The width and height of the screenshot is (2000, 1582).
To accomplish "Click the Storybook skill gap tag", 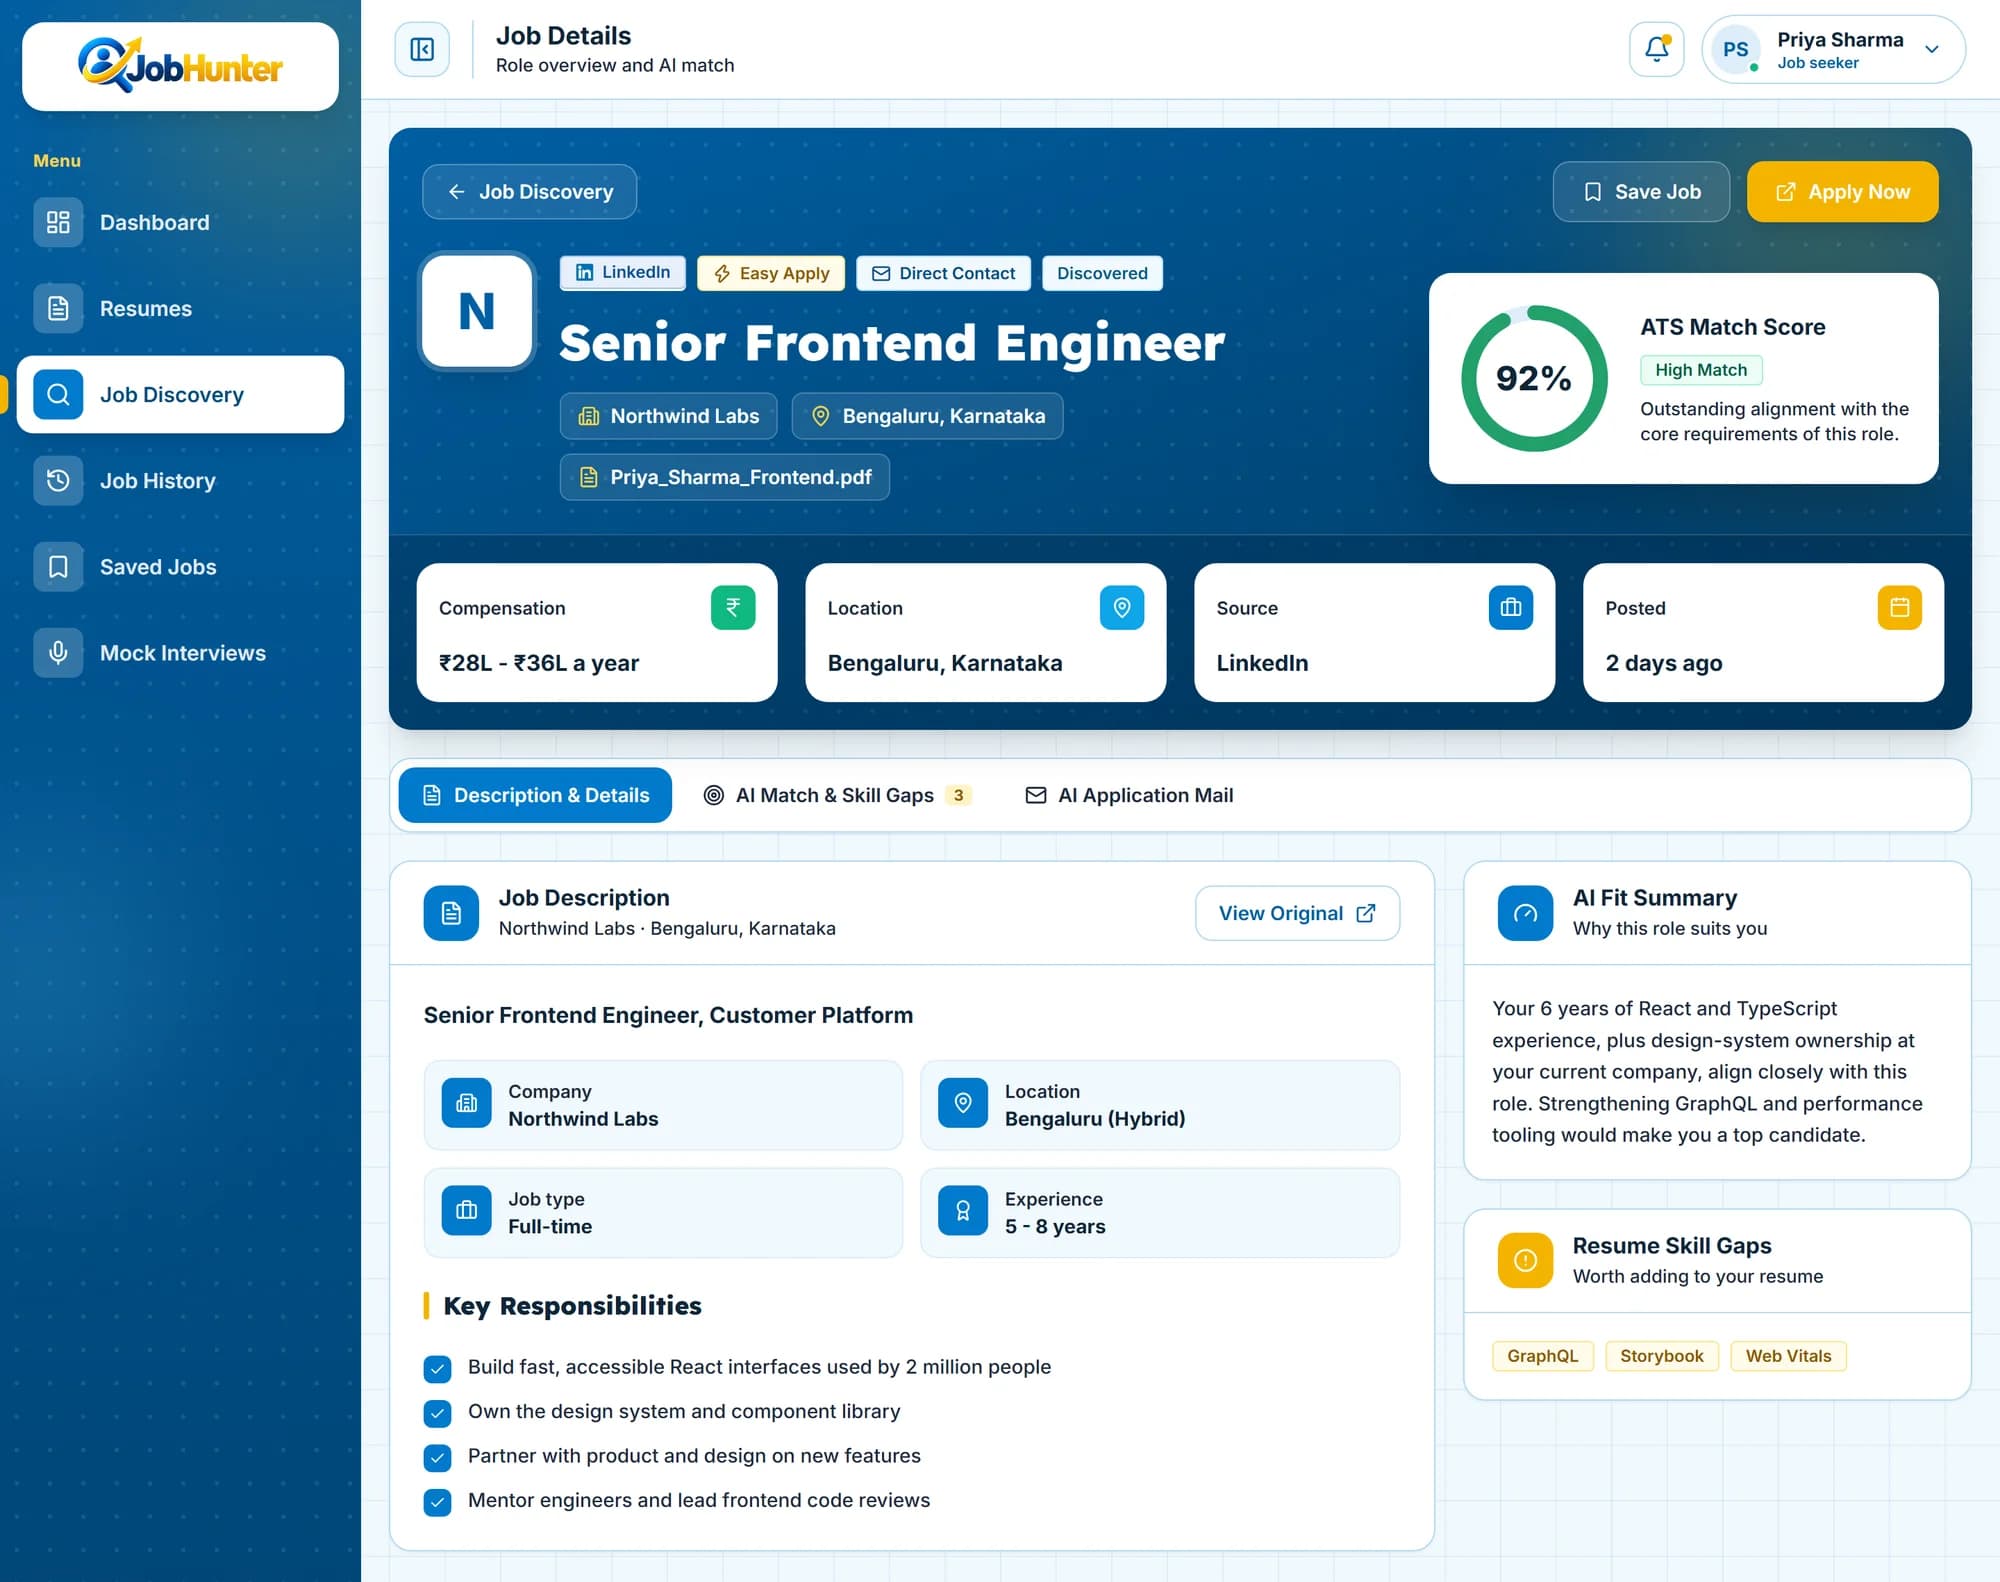I will click(1661, 1356).
